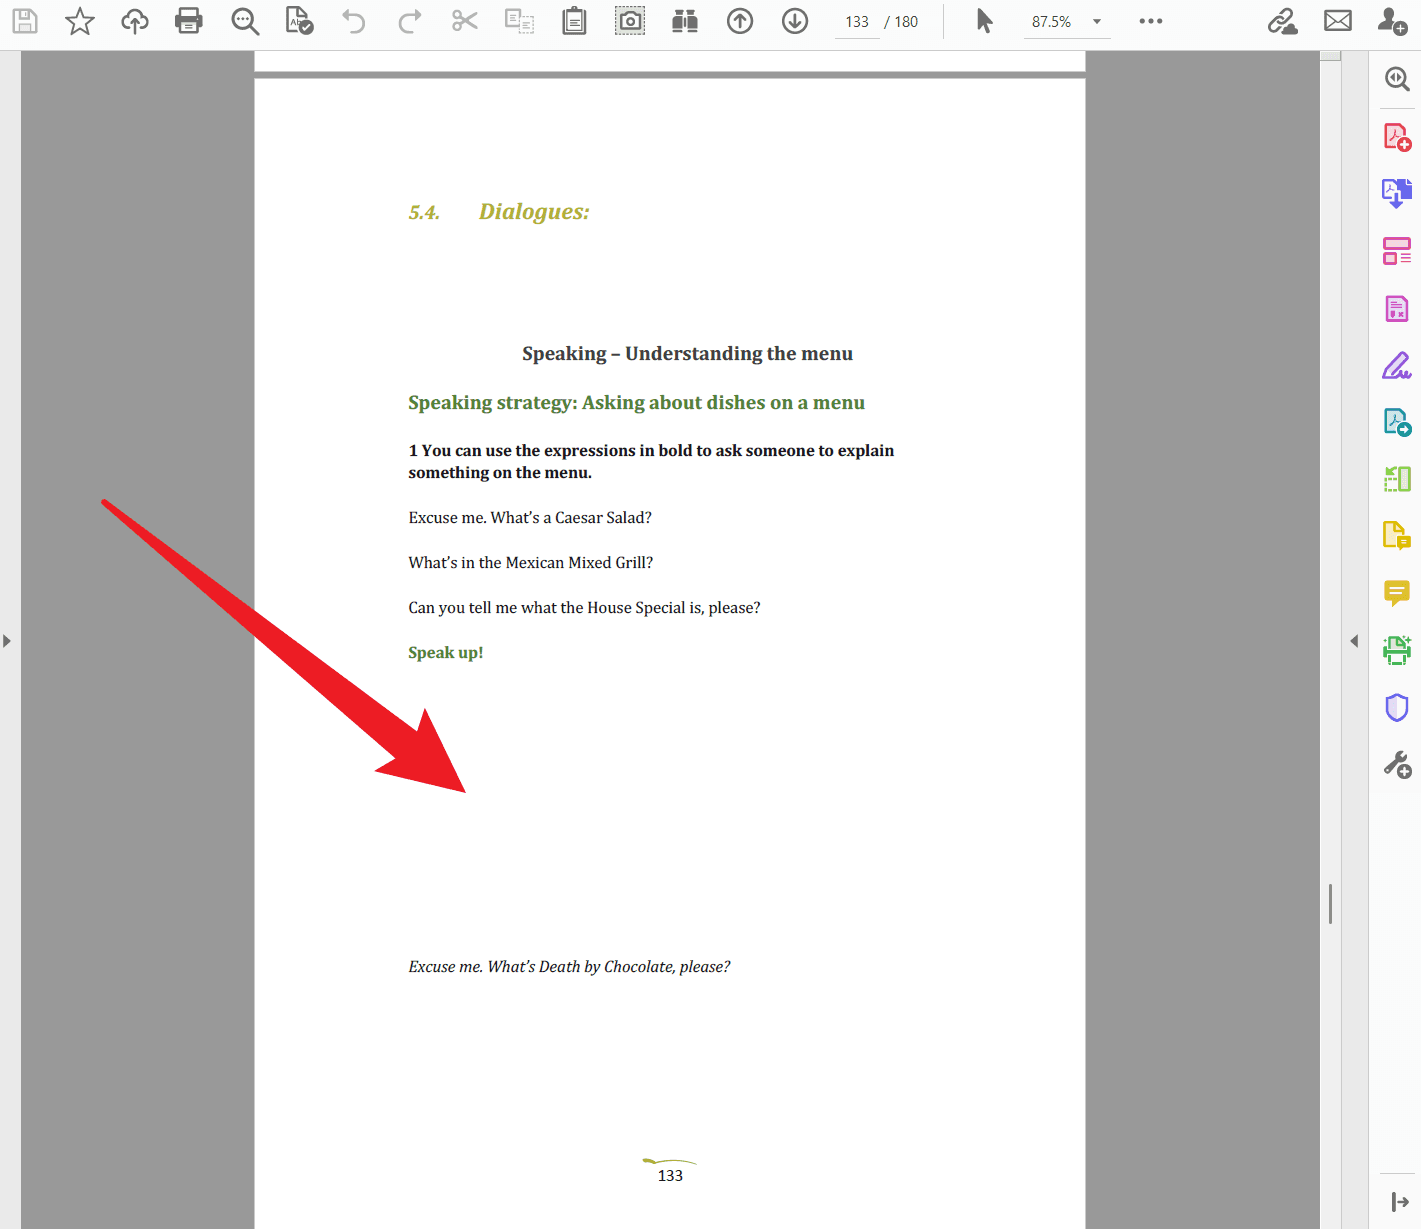Open the Fill & Sign pen tool
1421x1229 pixels.
click(1397, 366)
